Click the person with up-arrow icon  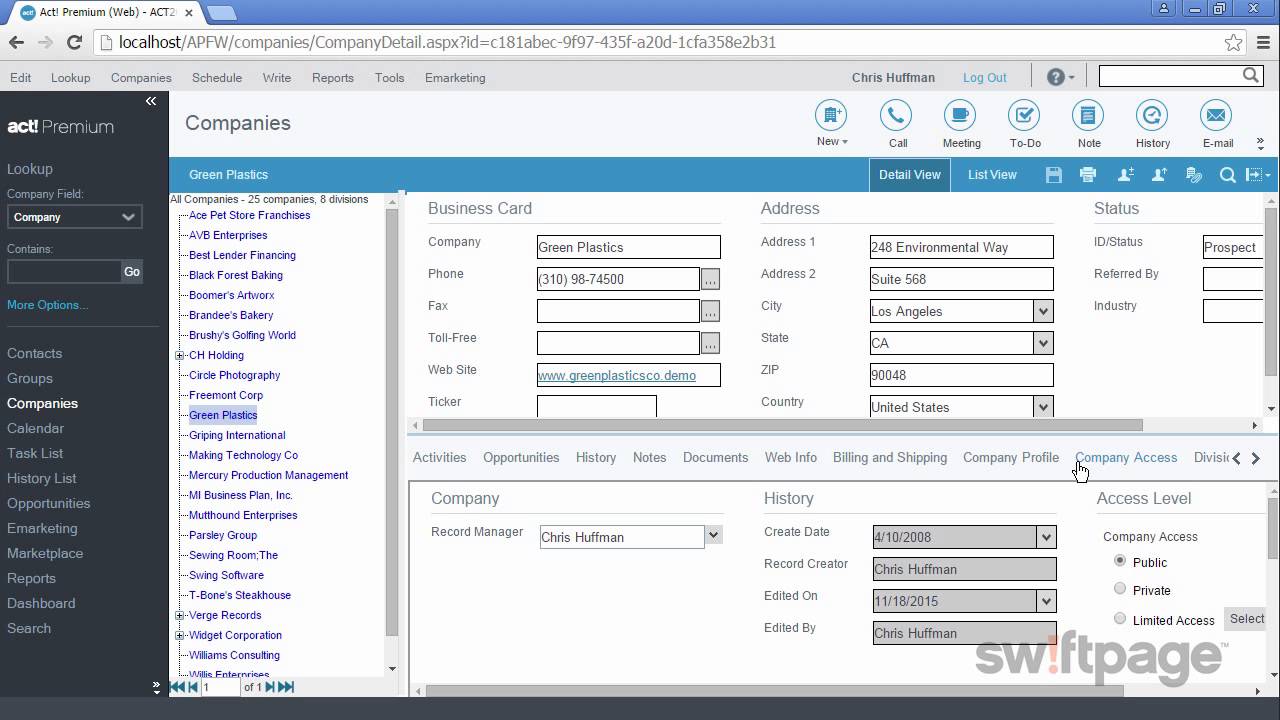1159,175
